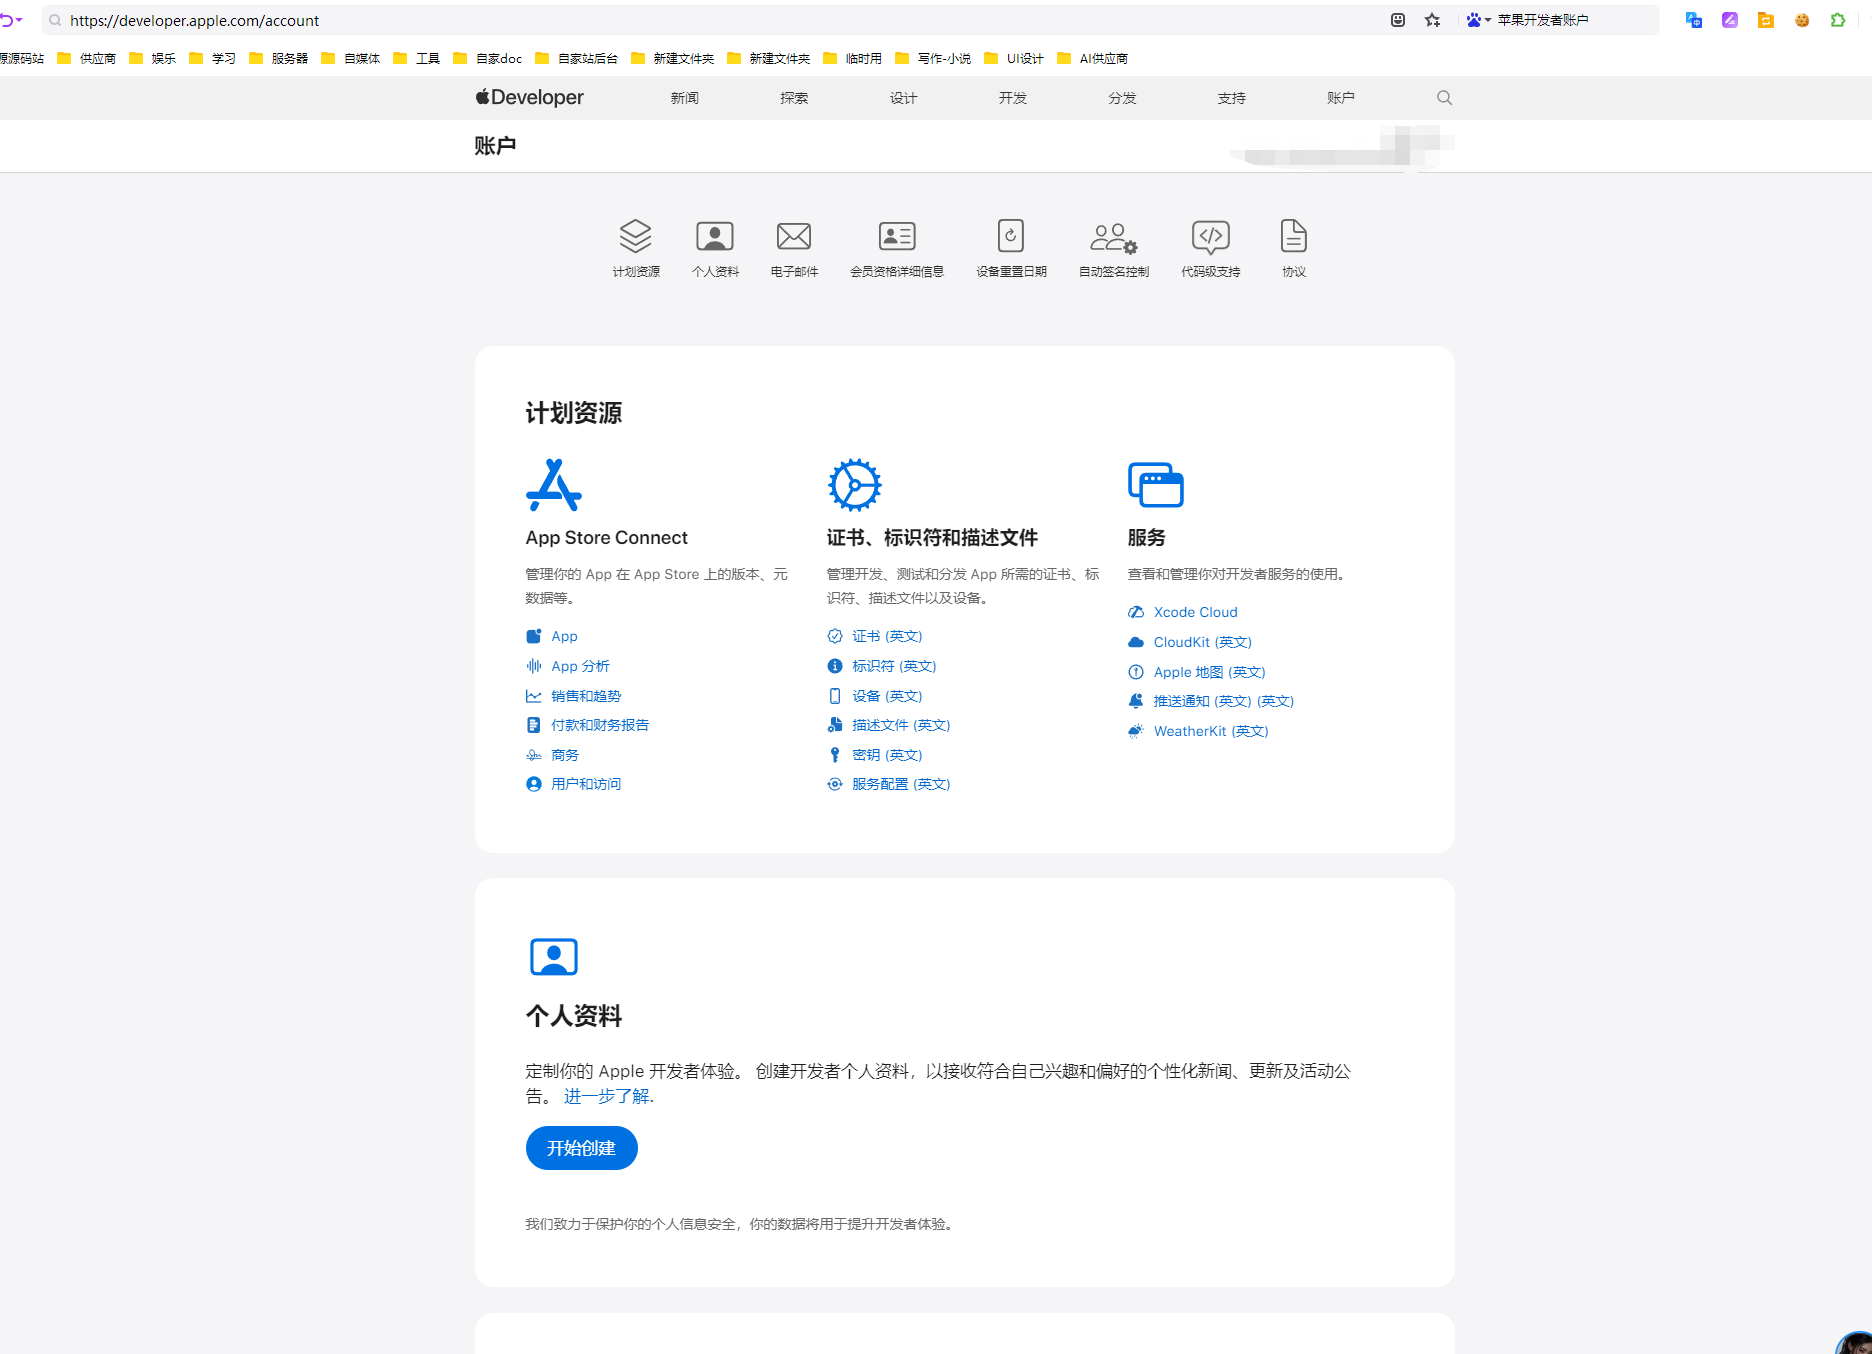Click the green puzzle extensions icon
Image resolution: width=1872 pixels, height=1354 pixels.
pos(1838,20)
